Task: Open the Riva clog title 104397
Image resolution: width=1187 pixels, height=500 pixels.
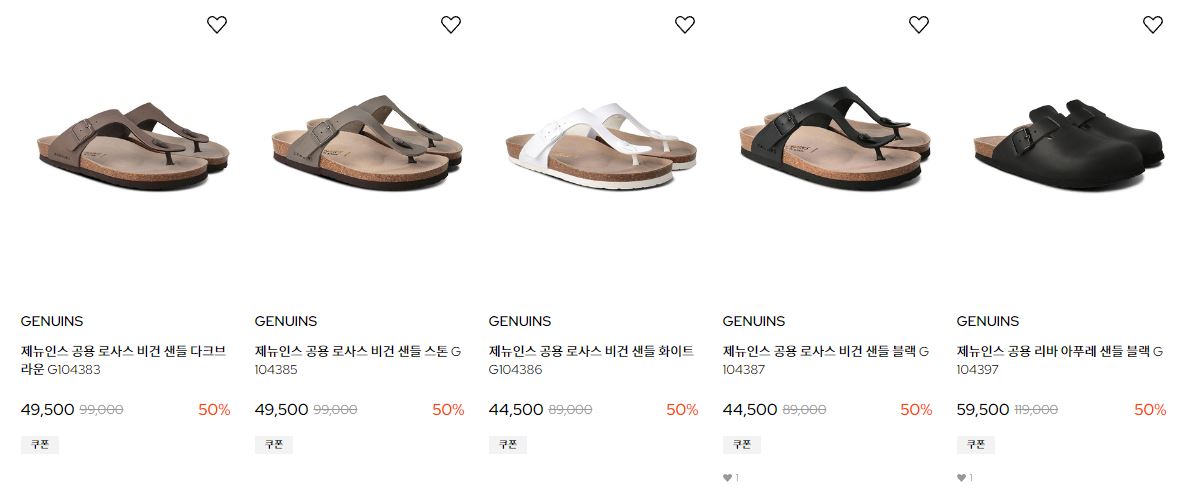Action: tap(1059, 361)
